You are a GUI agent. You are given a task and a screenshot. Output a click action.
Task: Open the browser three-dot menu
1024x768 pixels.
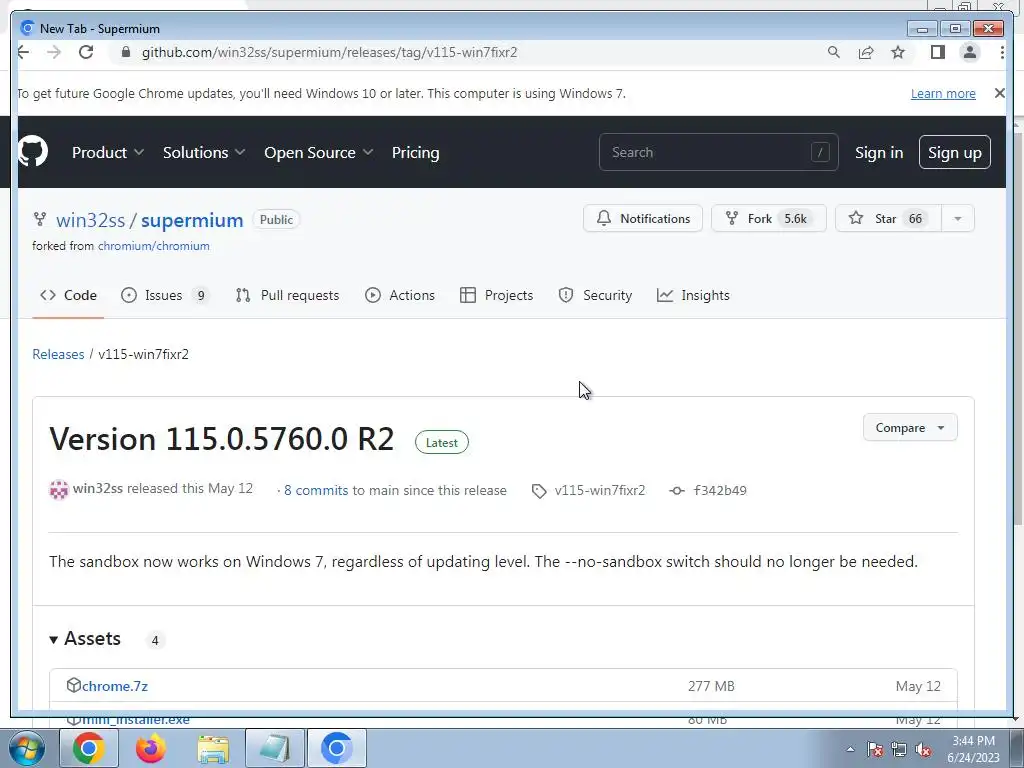pyautogui.click(x=1002, y=52)
